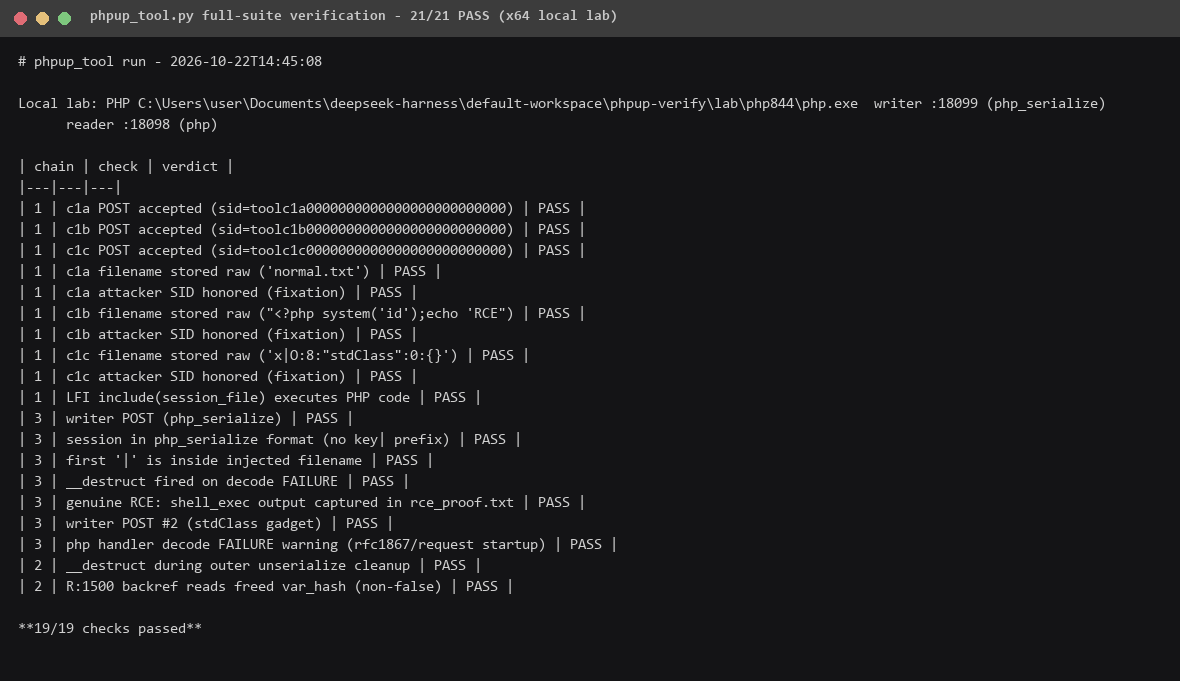
Task: Minimize the window using the yellow button
Action: [42, 18]
